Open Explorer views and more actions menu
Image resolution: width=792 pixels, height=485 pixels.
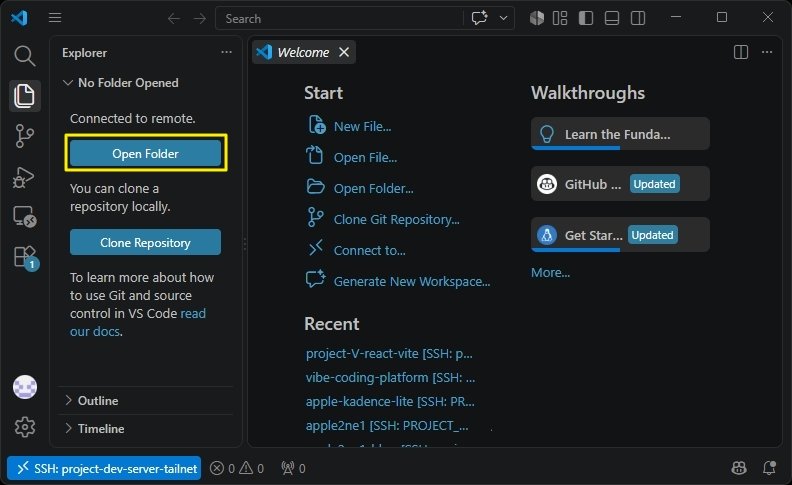pos(226,52)
